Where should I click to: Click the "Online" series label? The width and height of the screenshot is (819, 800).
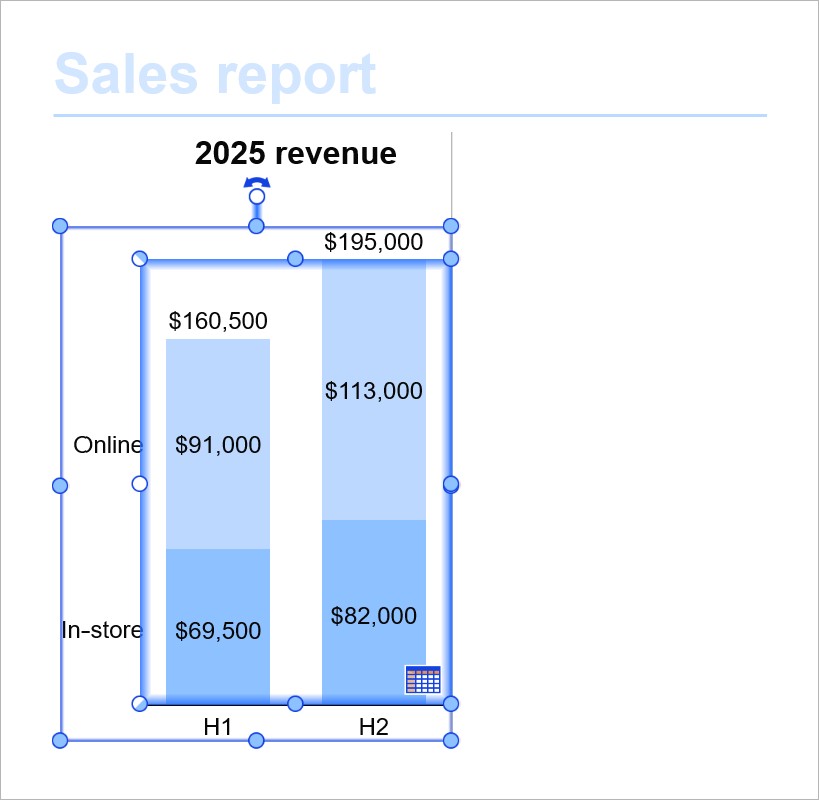coord(108,445)
